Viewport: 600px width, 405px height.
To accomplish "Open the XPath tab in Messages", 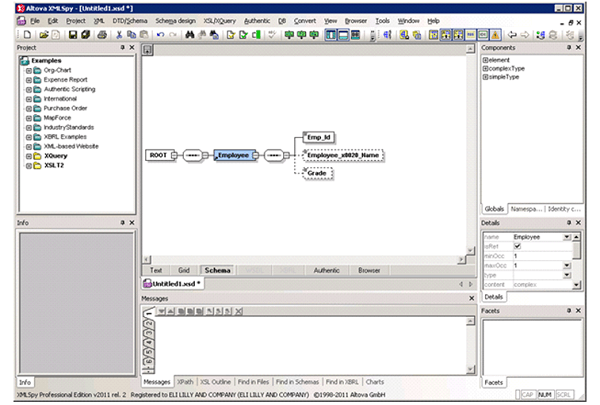I will (x=185, y=382).
